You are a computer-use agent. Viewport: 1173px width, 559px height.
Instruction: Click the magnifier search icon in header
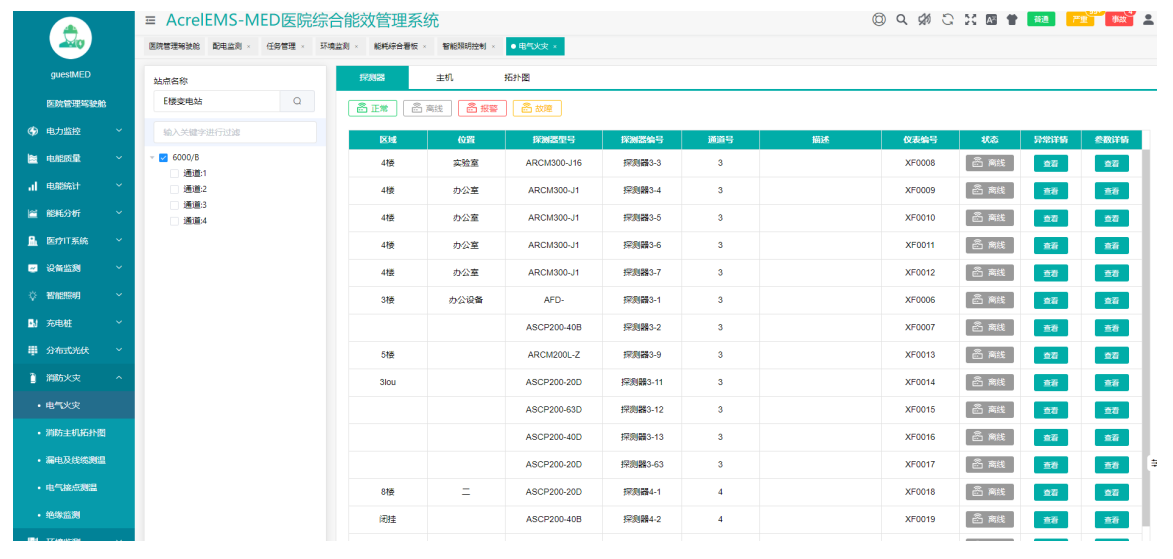(901, 19)
